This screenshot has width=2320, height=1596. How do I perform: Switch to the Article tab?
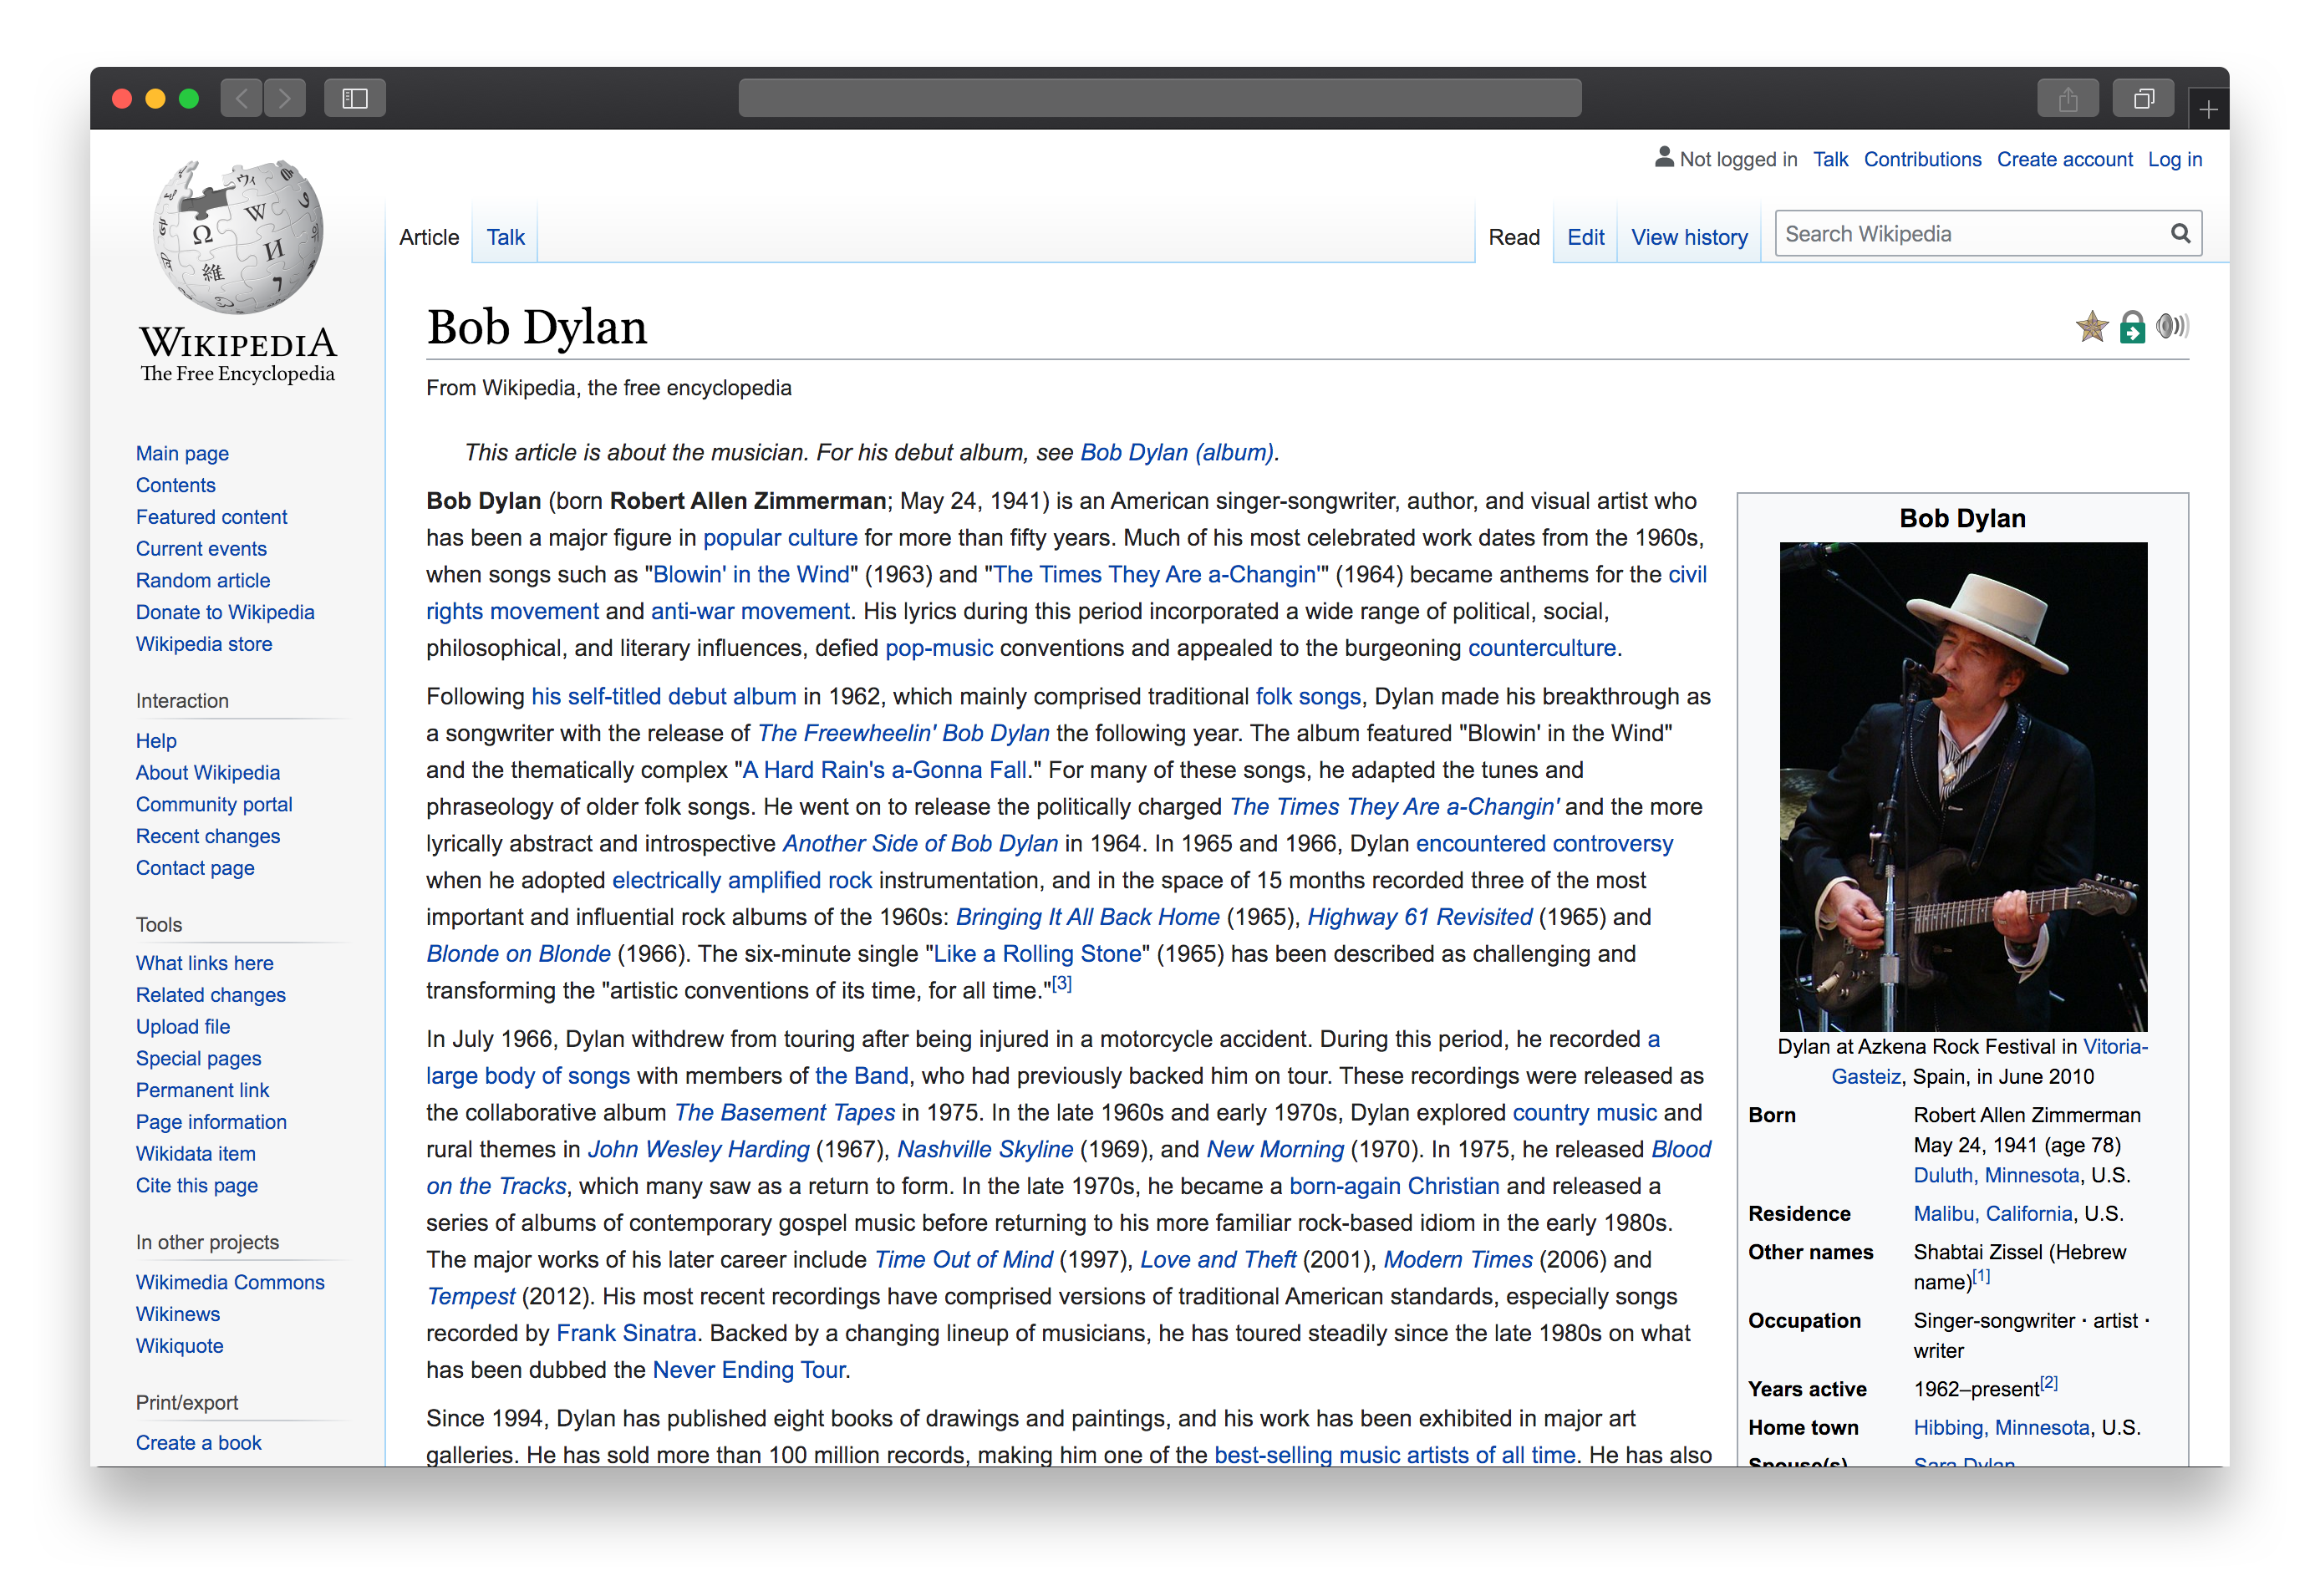(429, 237)
